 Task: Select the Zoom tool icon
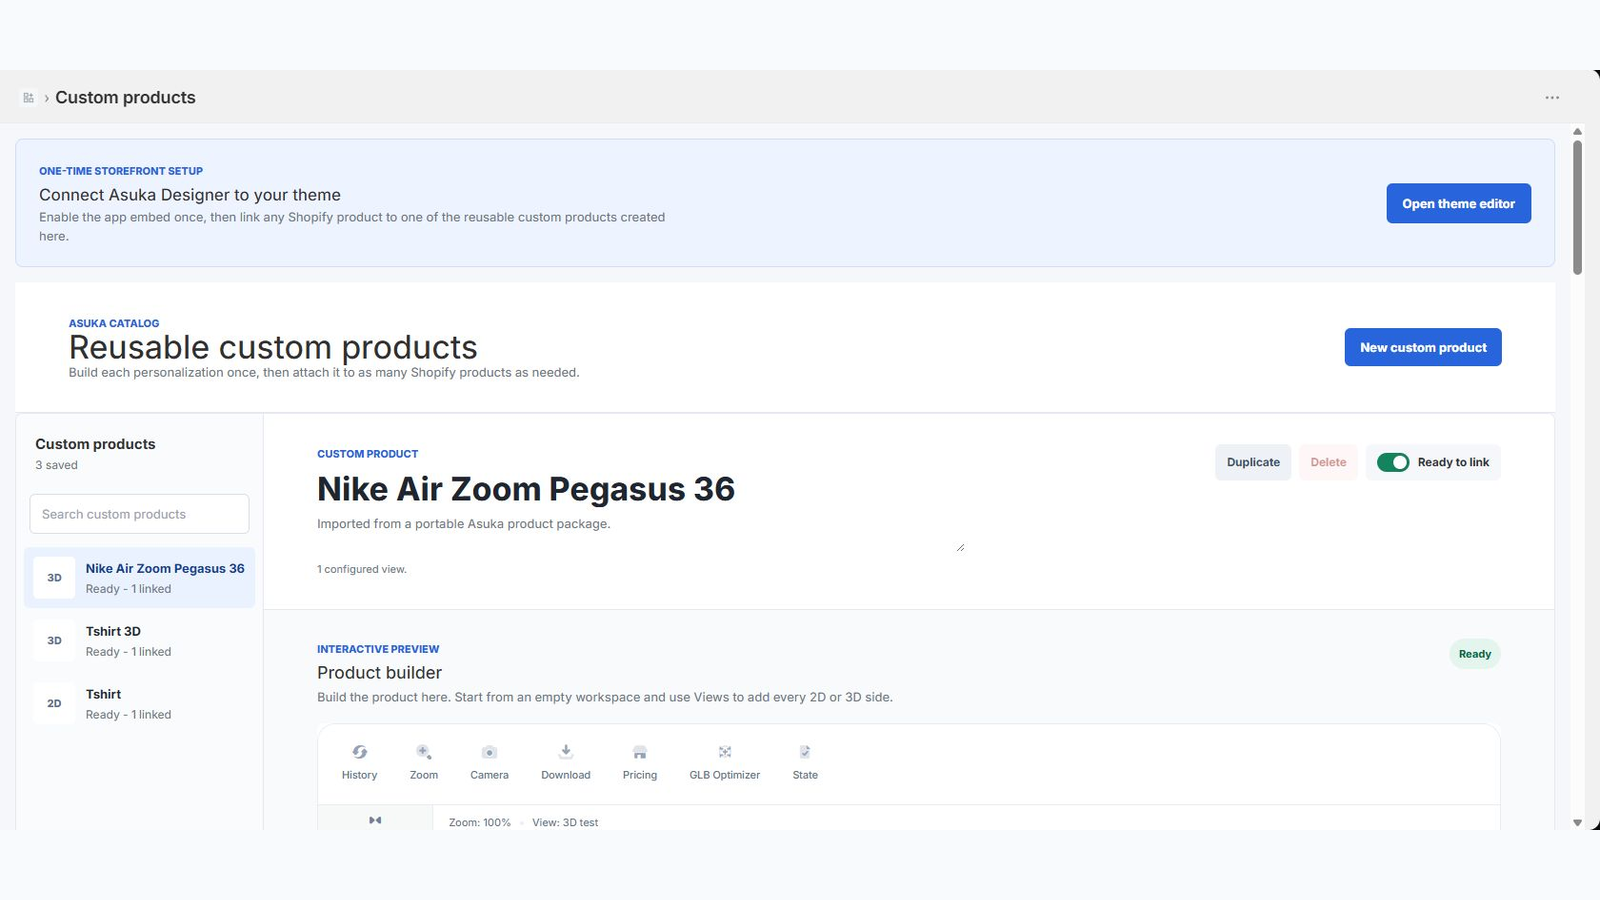424,752
